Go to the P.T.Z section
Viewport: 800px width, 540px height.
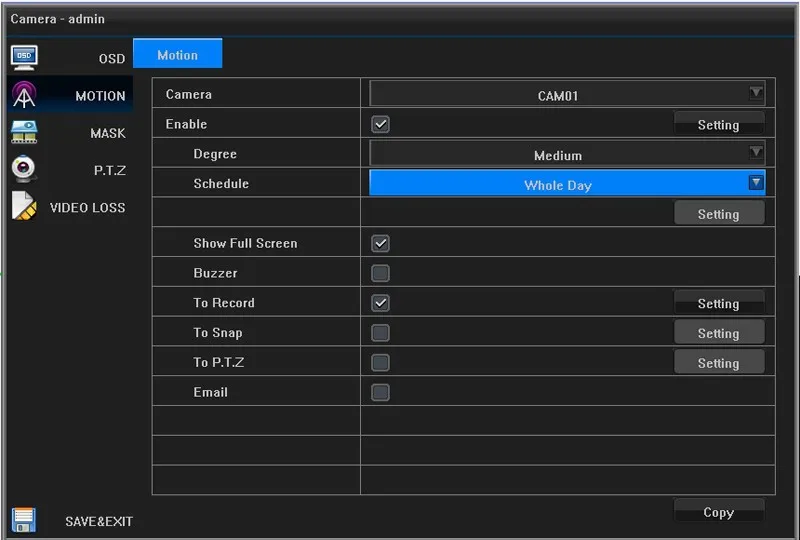coord(110,170)
